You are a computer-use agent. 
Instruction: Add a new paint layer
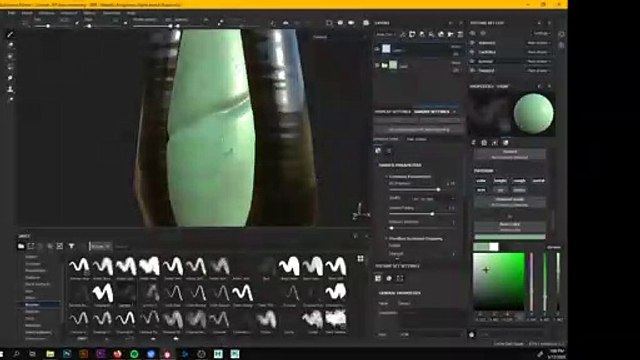point(422,35)
